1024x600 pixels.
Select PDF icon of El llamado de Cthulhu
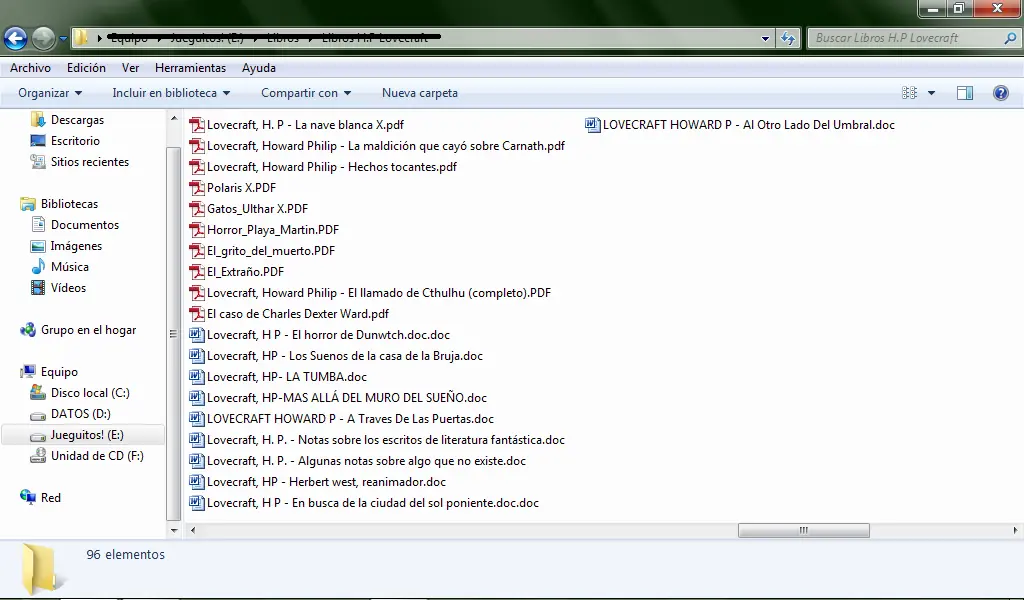(197, 292)
